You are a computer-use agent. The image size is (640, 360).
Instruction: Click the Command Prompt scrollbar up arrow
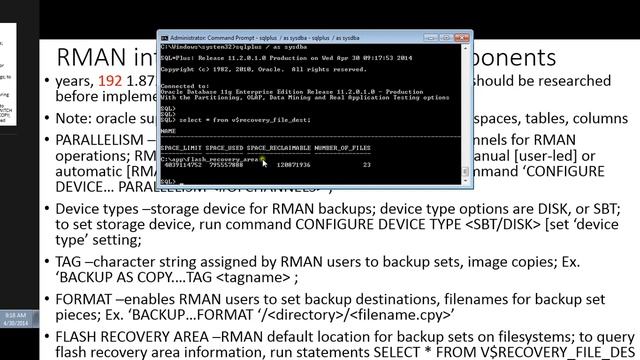coord(465,48)
